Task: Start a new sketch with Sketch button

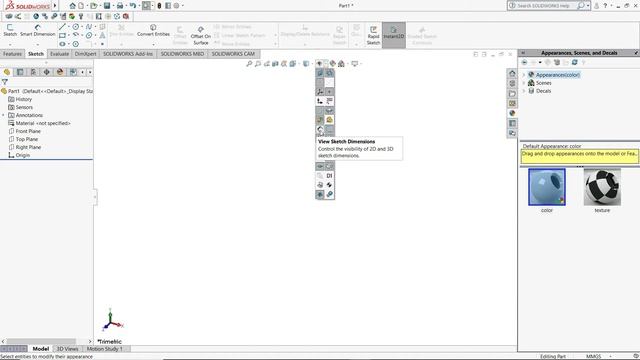Action: tap(10, 30)
